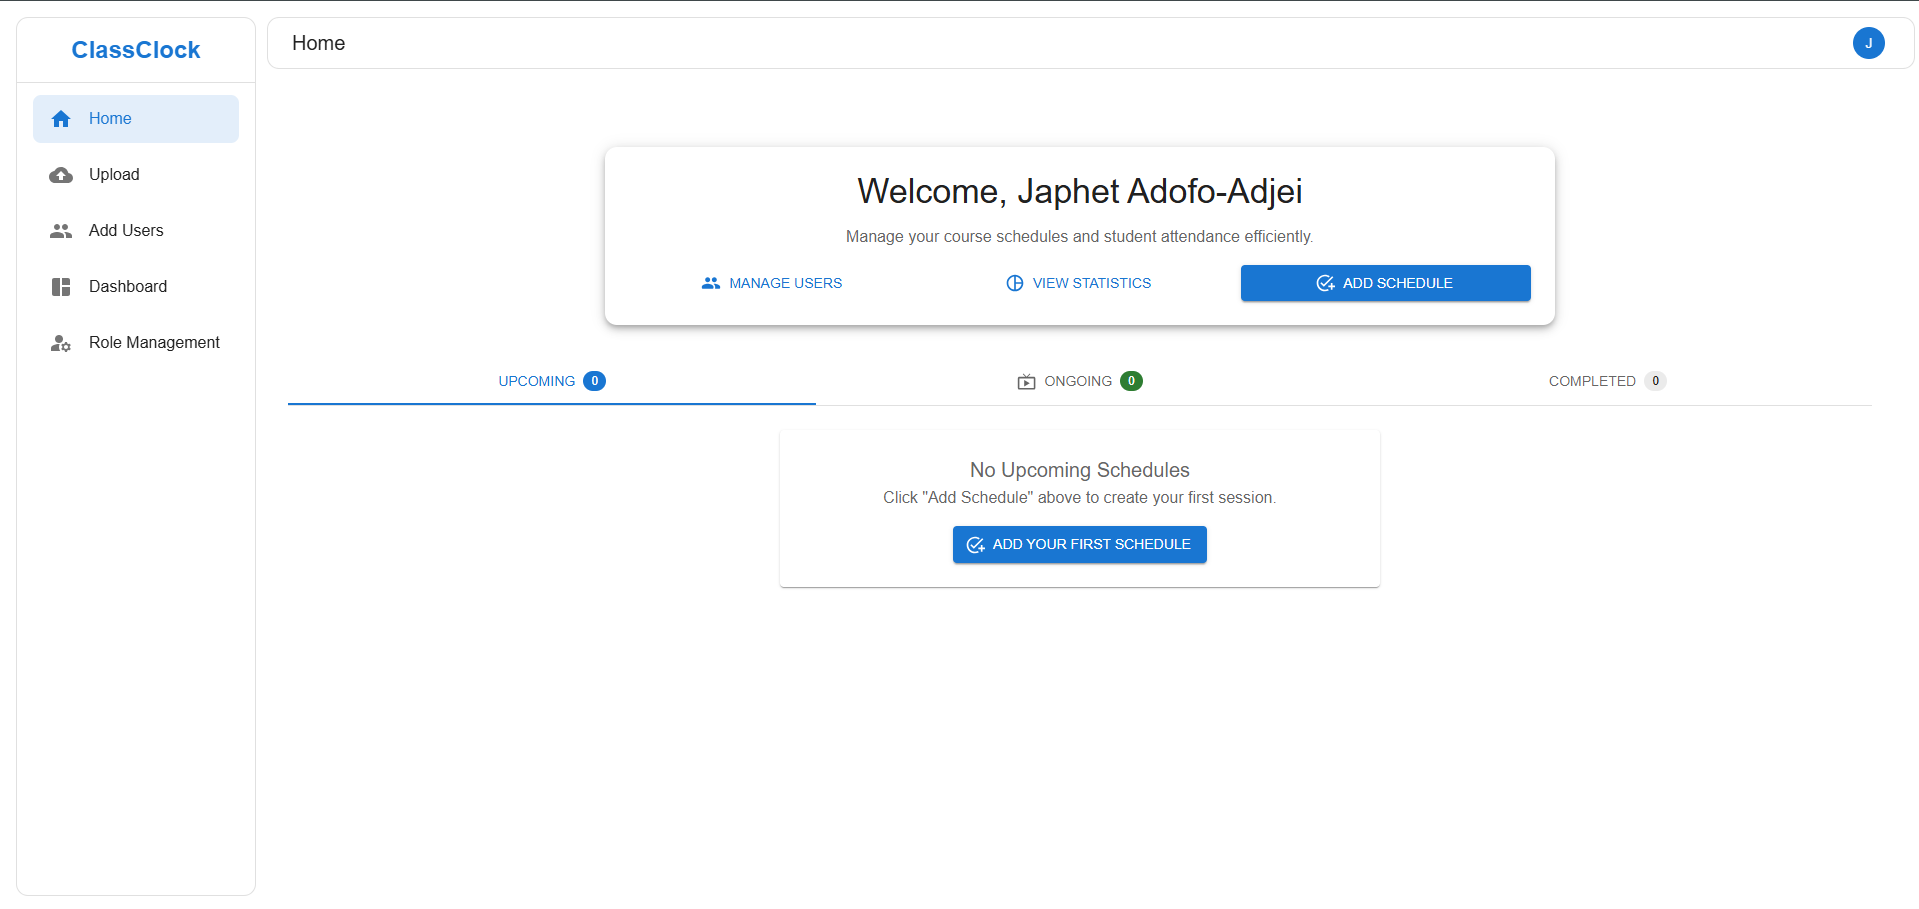Switch to the Upcoming tab
Viewport: 1919px width, 909px height.
(537, 381)
